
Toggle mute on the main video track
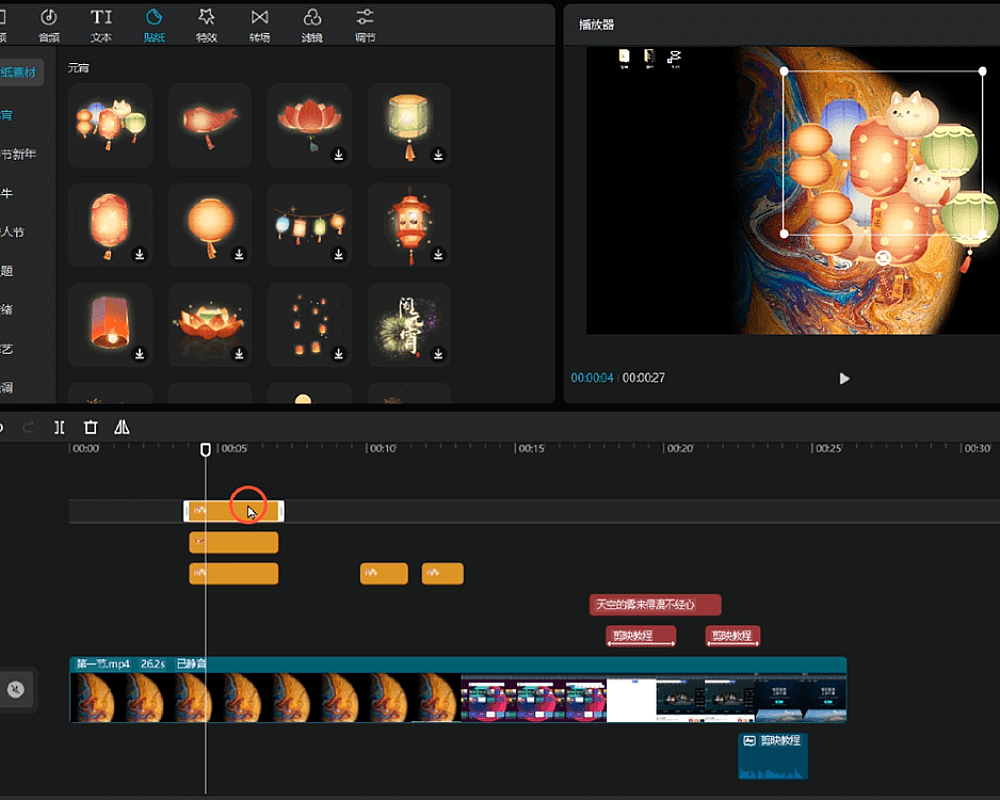click(x=15, y=689)
